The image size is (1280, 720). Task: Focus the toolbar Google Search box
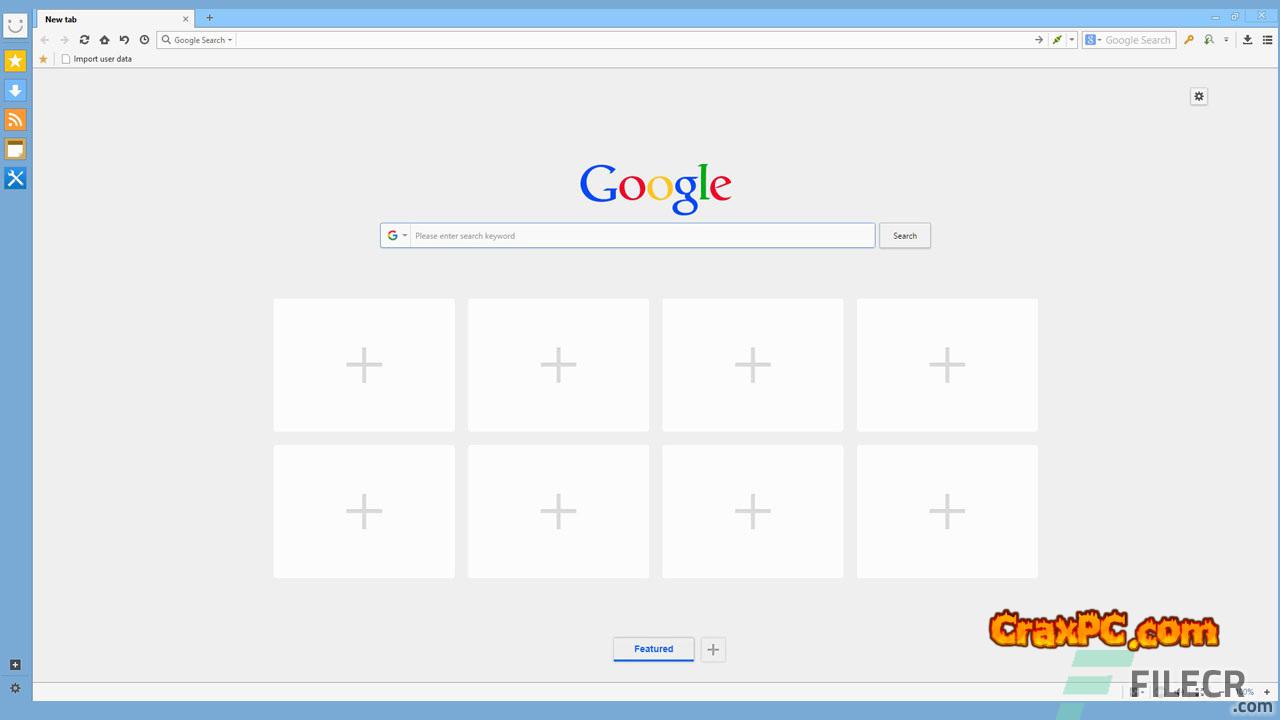pos(1139,40)
